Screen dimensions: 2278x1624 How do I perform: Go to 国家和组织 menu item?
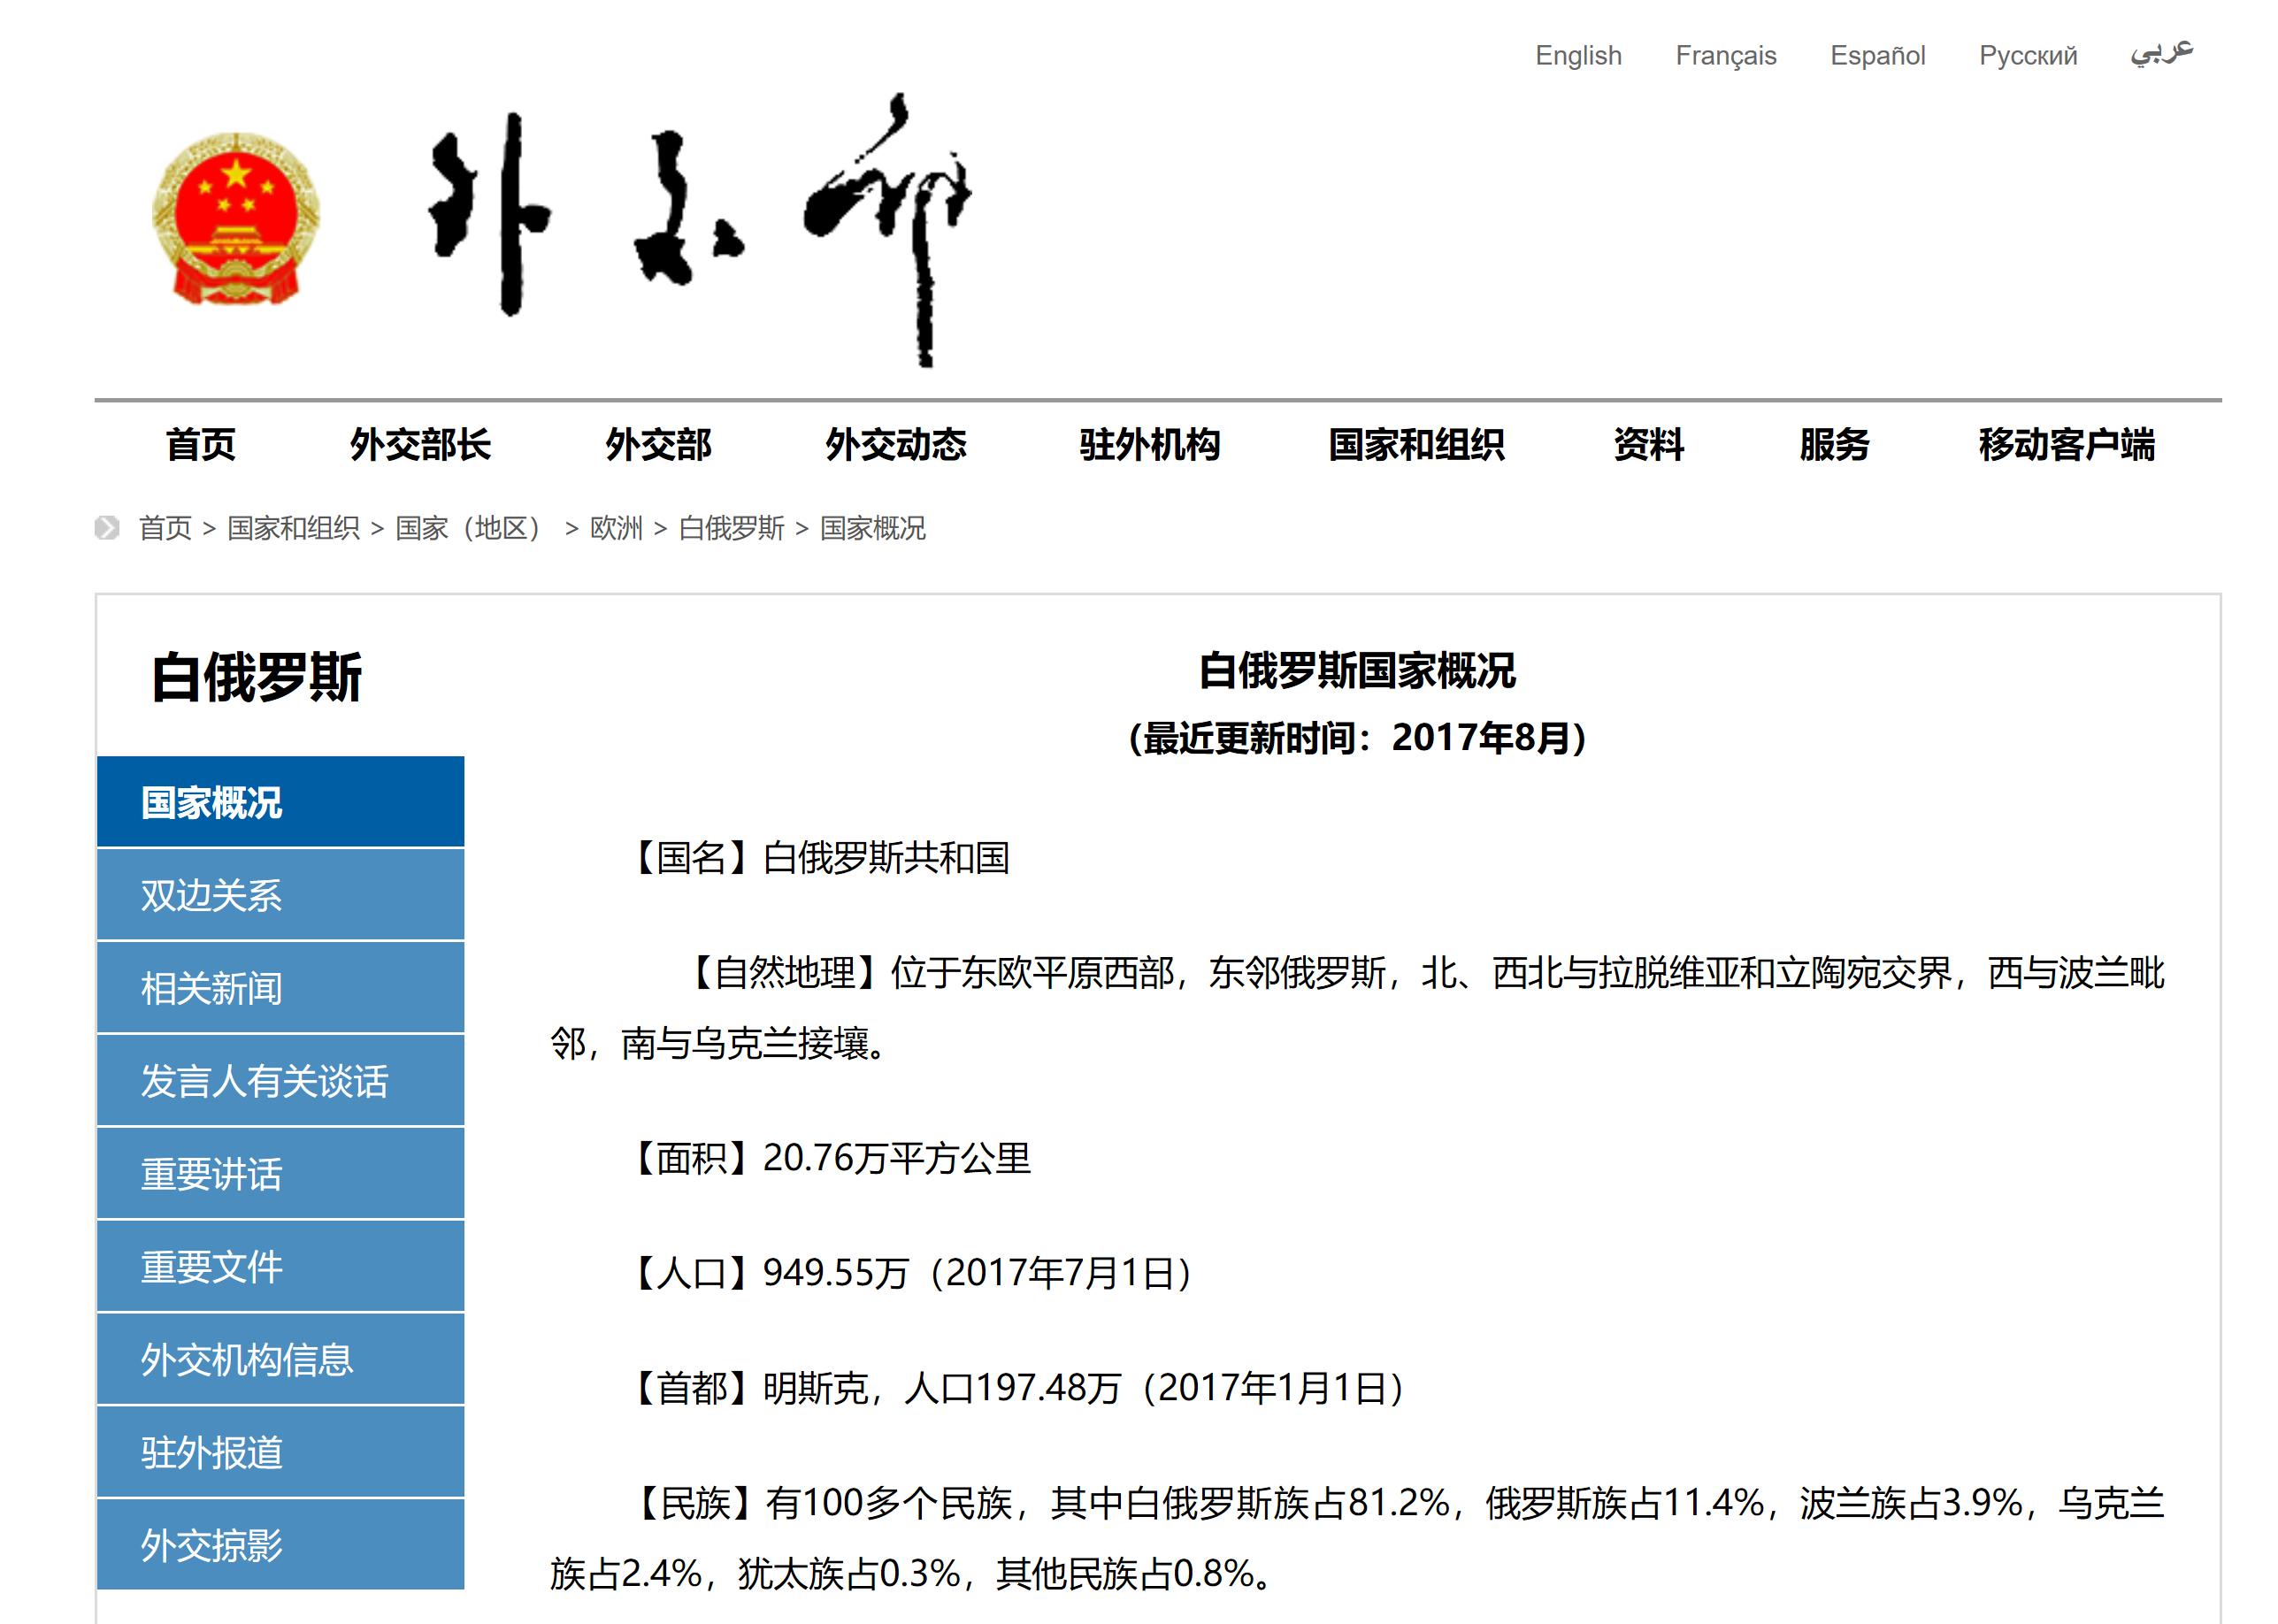pos(1416,444)
